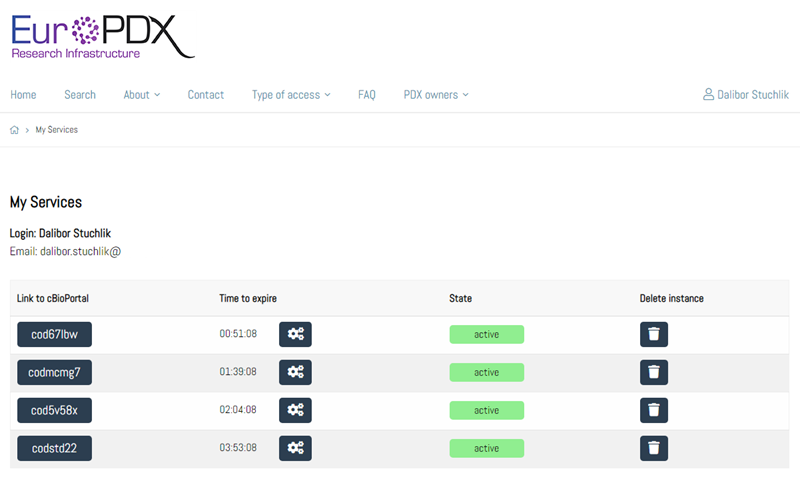The image size is (800, 483).
Task: Open the Dalibor Stuchlik user account link
Action: click(745, 94)
